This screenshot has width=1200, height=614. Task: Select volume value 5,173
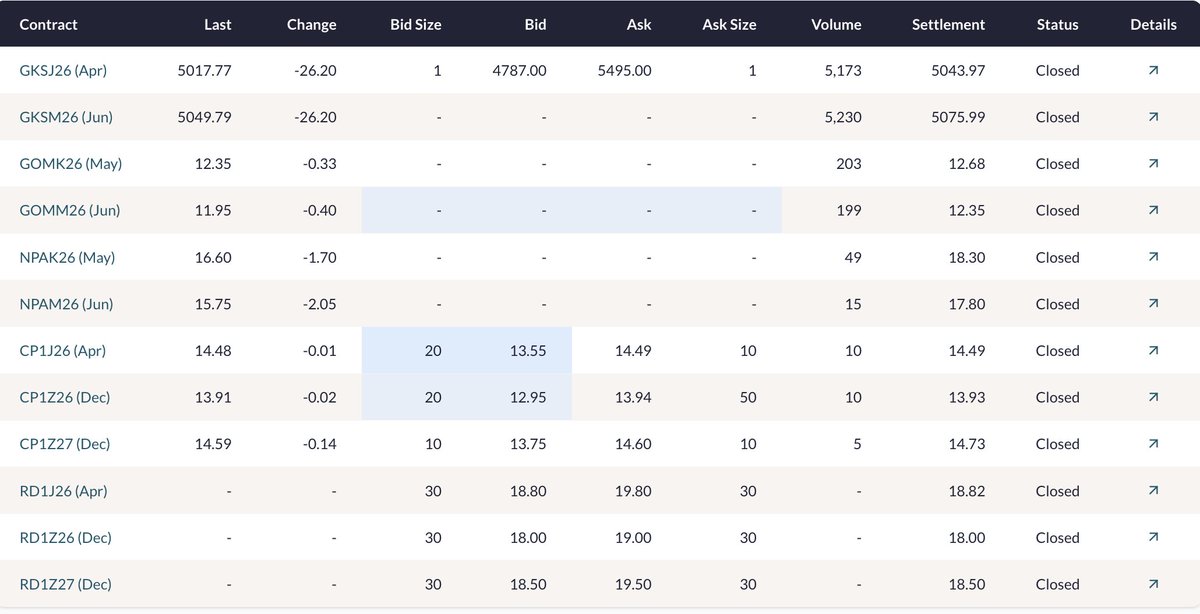coord(843,70)
